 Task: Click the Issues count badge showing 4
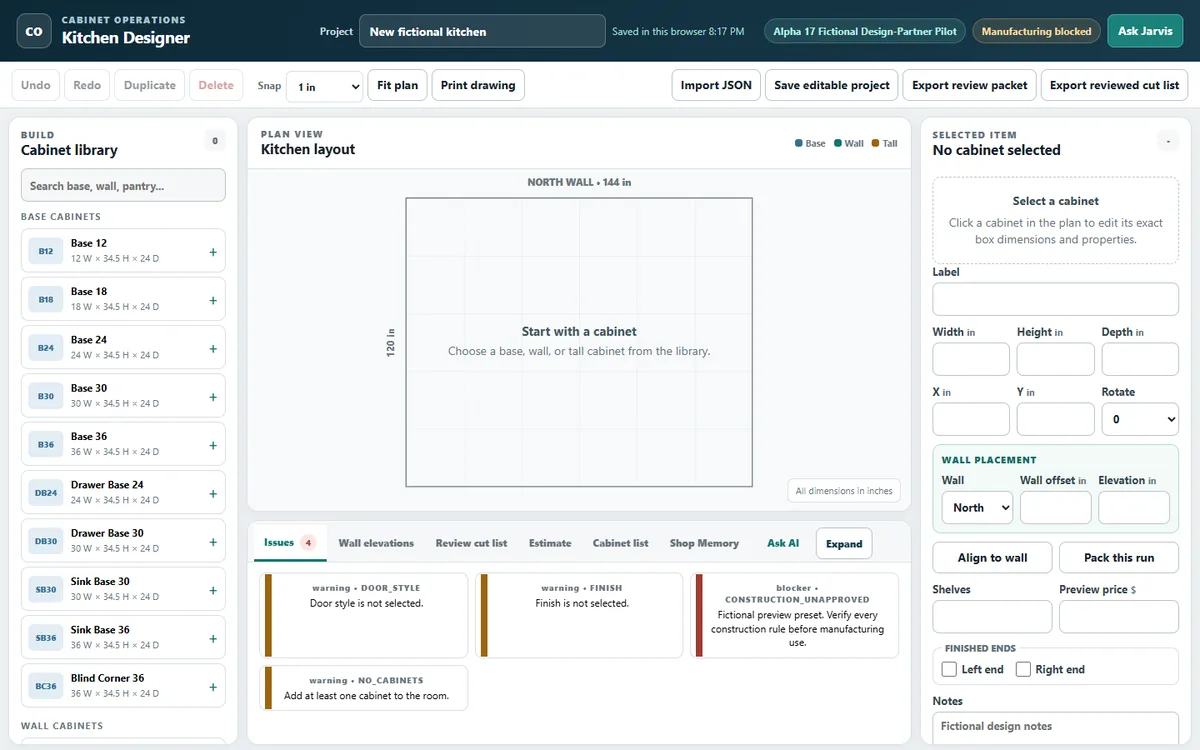[308, 543]
